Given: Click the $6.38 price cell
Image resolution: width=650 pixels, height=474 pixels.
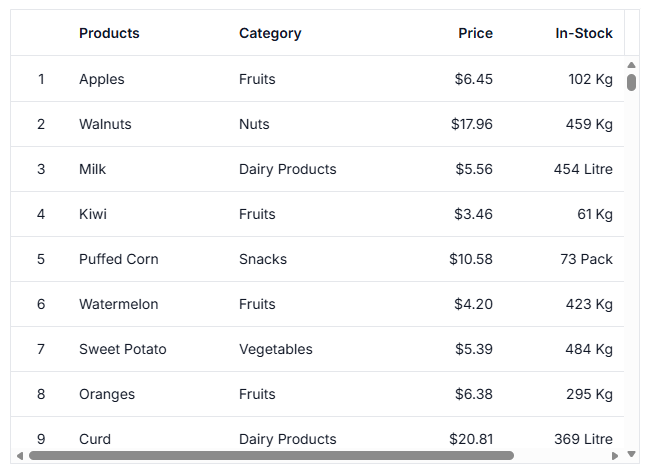Looking at the screenshot, I should click(x=473, y=394).
